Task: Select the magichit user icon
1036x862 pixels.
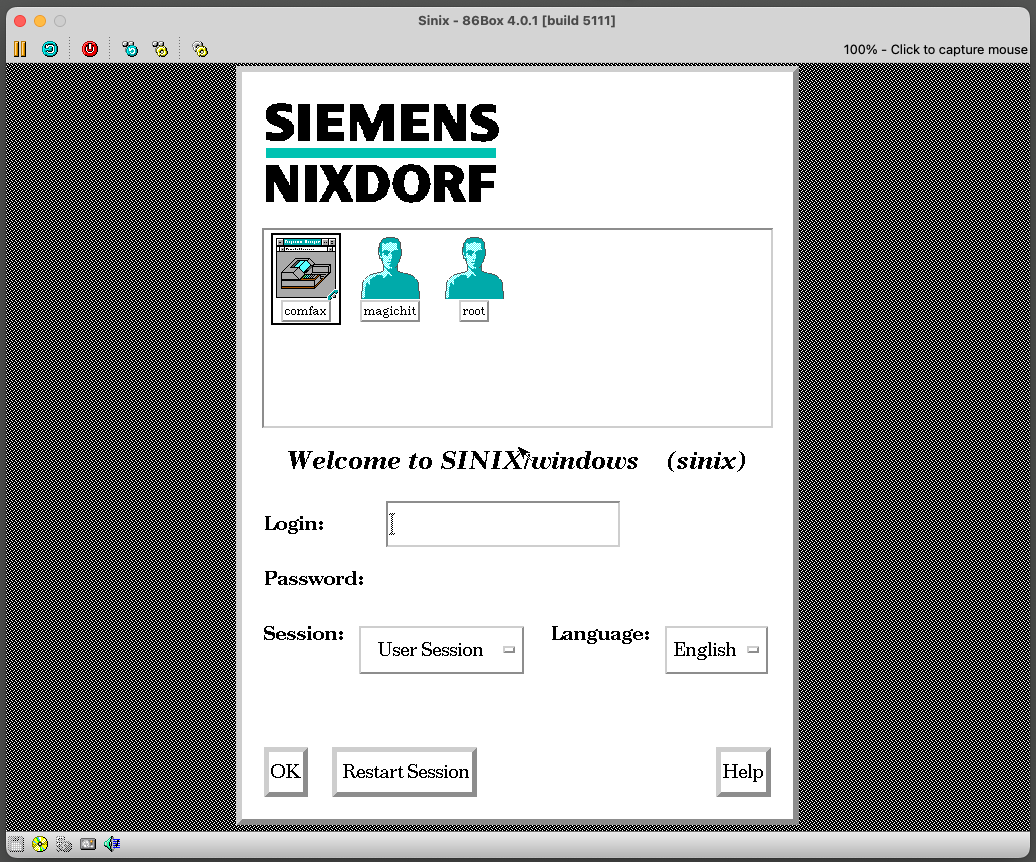Action: [x=390, y=278]
